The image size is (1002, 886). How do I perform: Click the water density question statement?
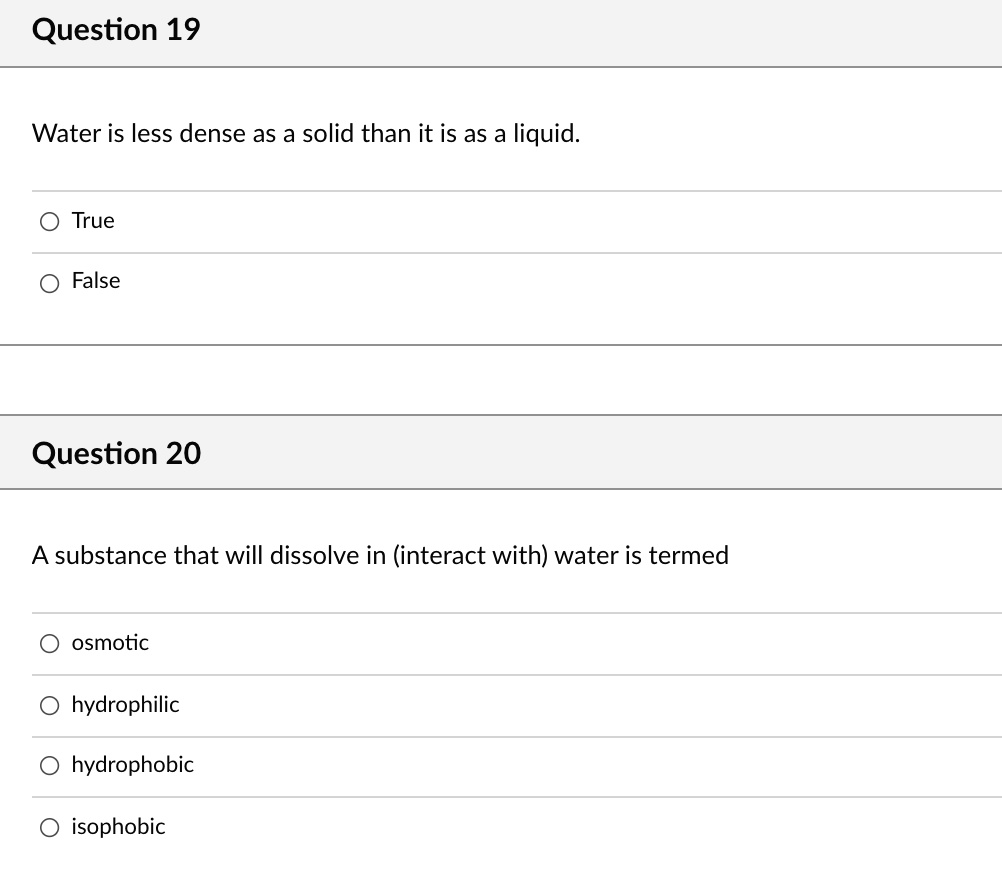[305, 133]
